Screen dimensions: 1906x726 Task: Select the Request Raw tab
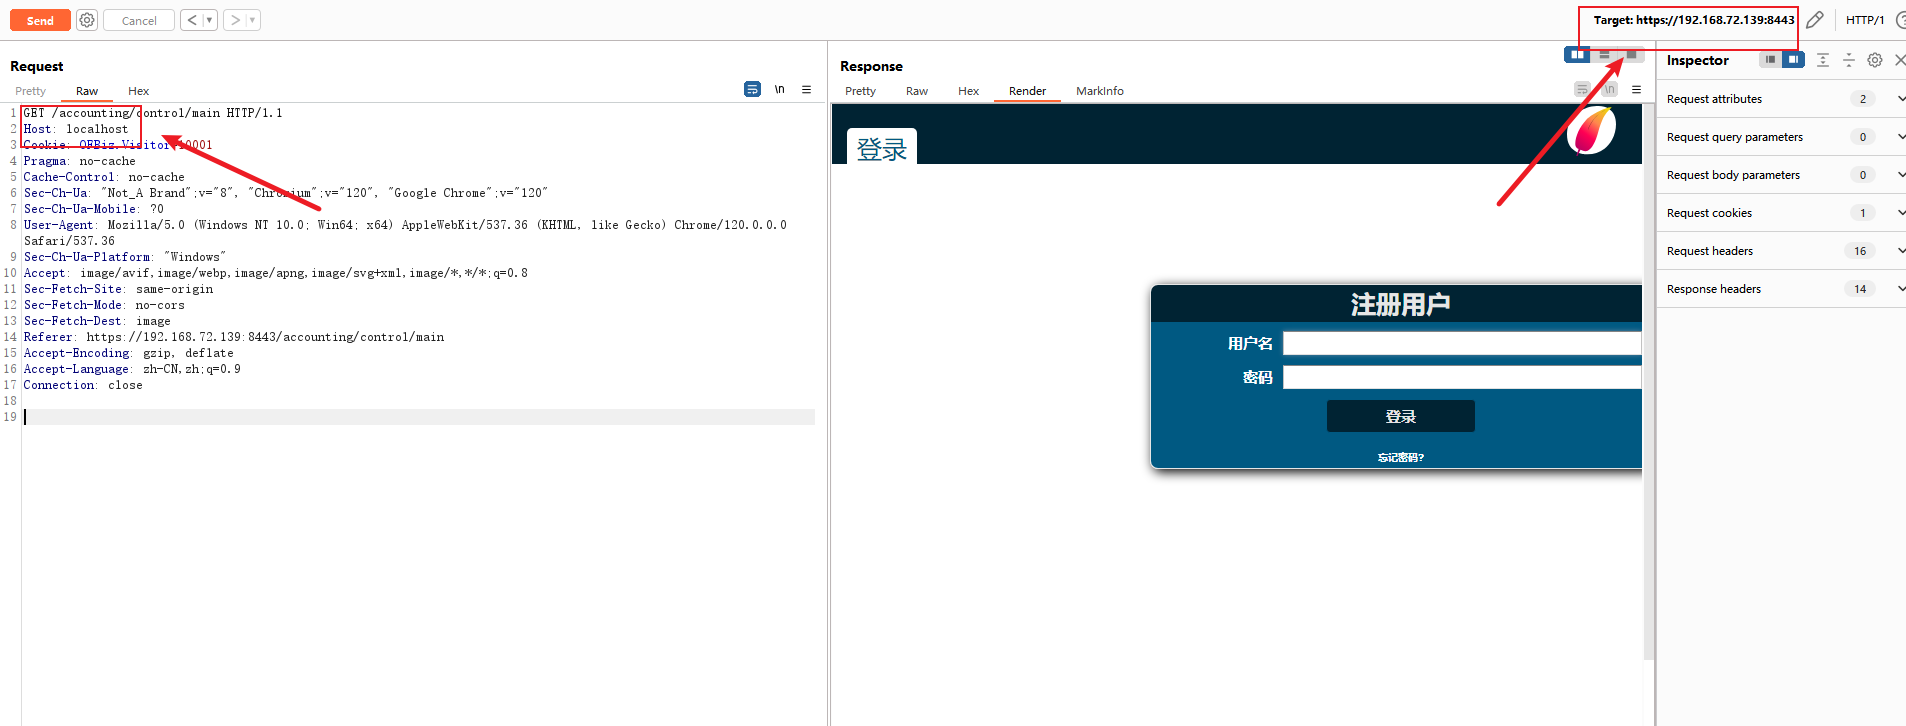87,91
